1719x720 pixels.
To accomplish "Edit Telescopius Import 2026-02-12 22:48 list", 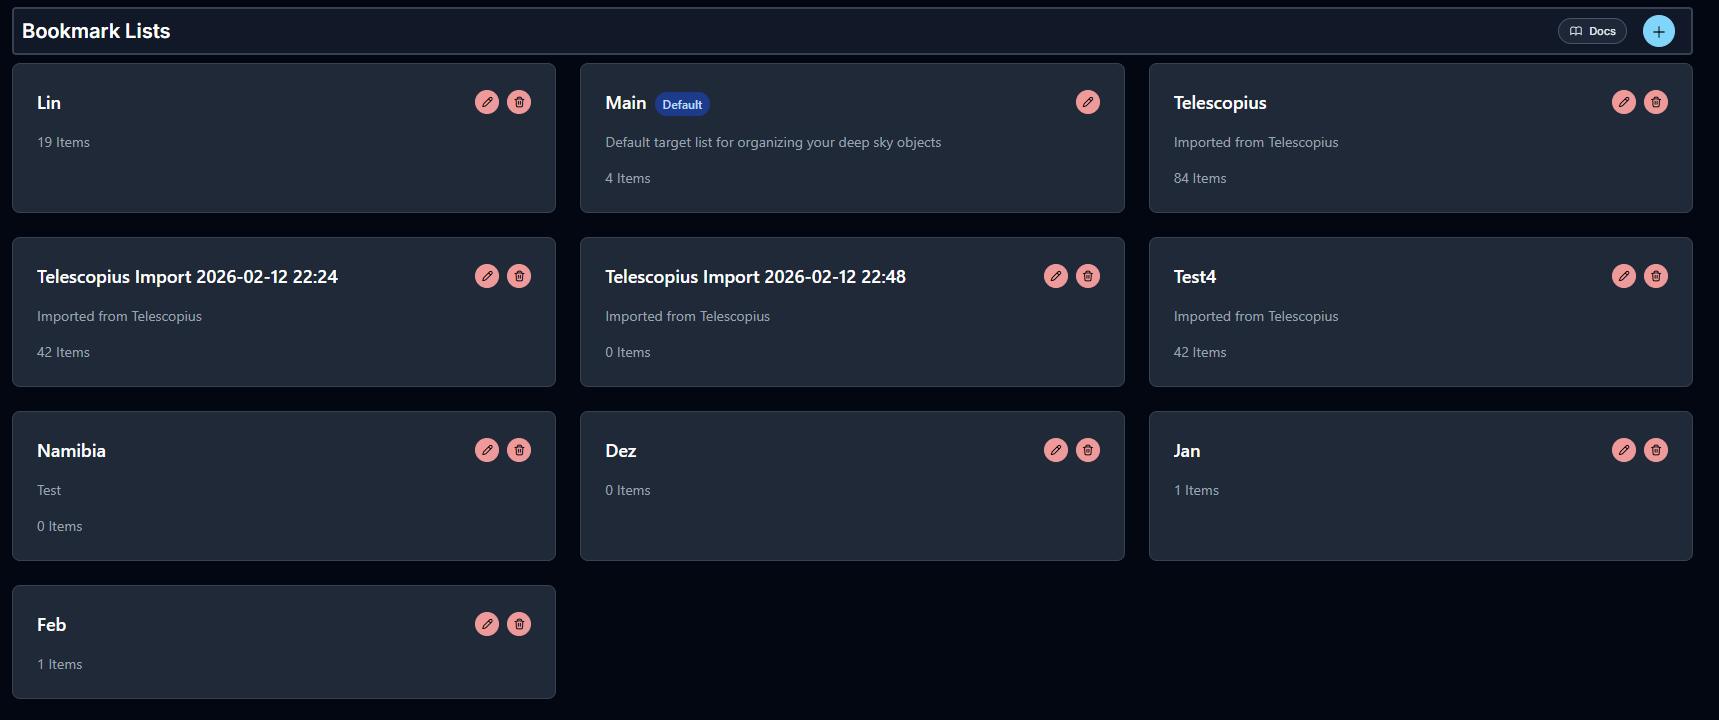I will pyautogui.click(x=1056, y=276).
